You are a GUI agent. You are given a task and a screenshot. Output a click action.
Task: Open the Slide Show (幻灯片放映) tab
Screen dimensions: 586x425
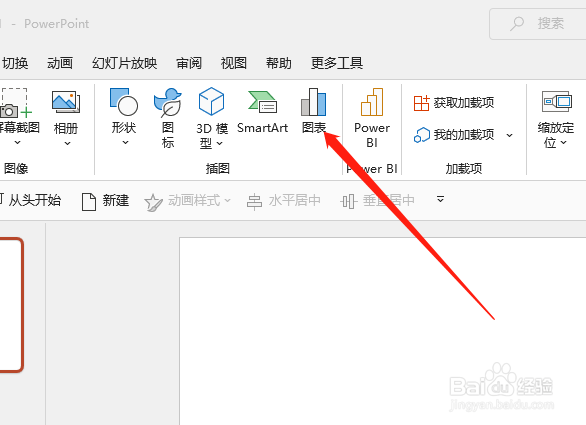[x=124, y=63]
